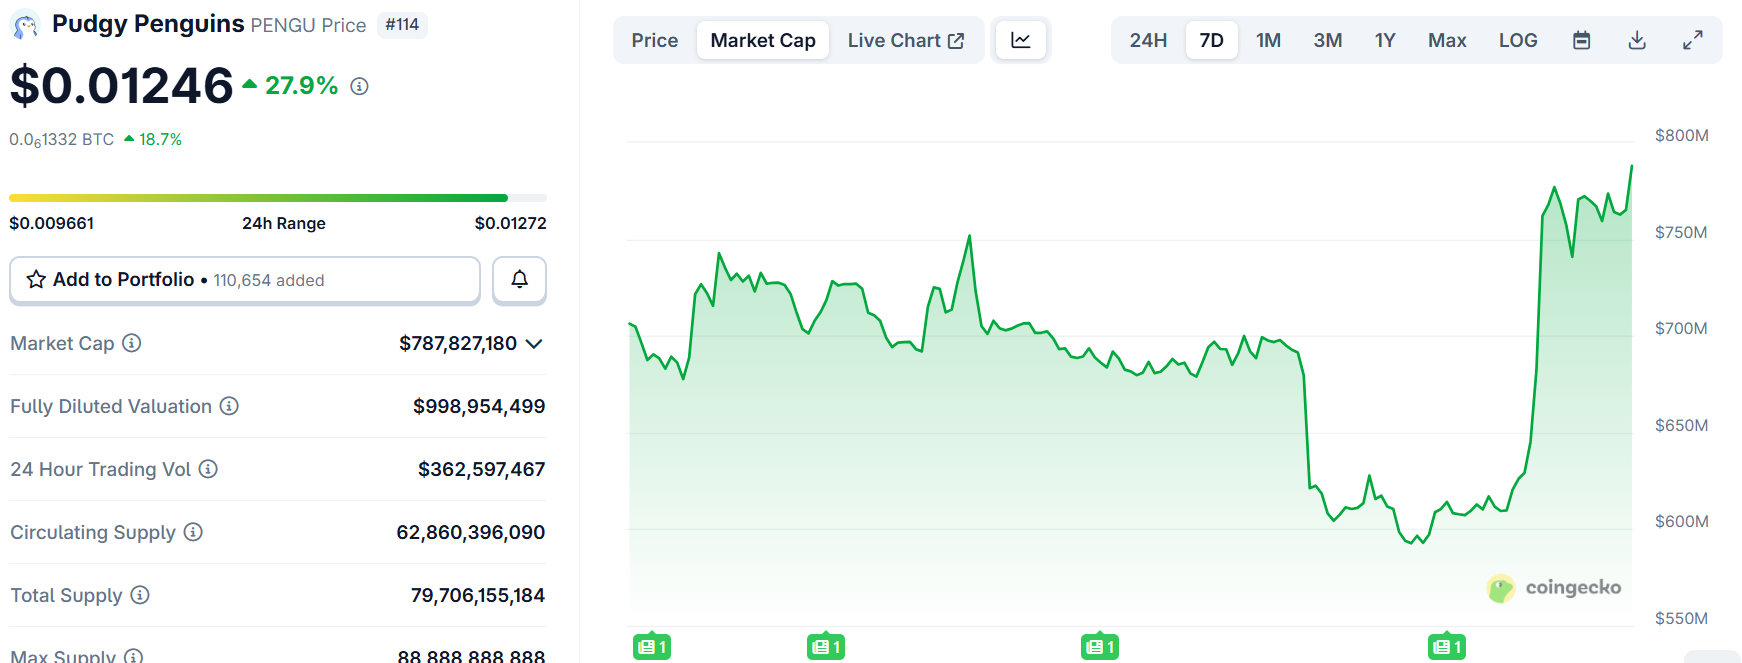This screenshot has width=1742, height=663.
Task: Toggle LOG scale on chart
Action: point(1518,40)
